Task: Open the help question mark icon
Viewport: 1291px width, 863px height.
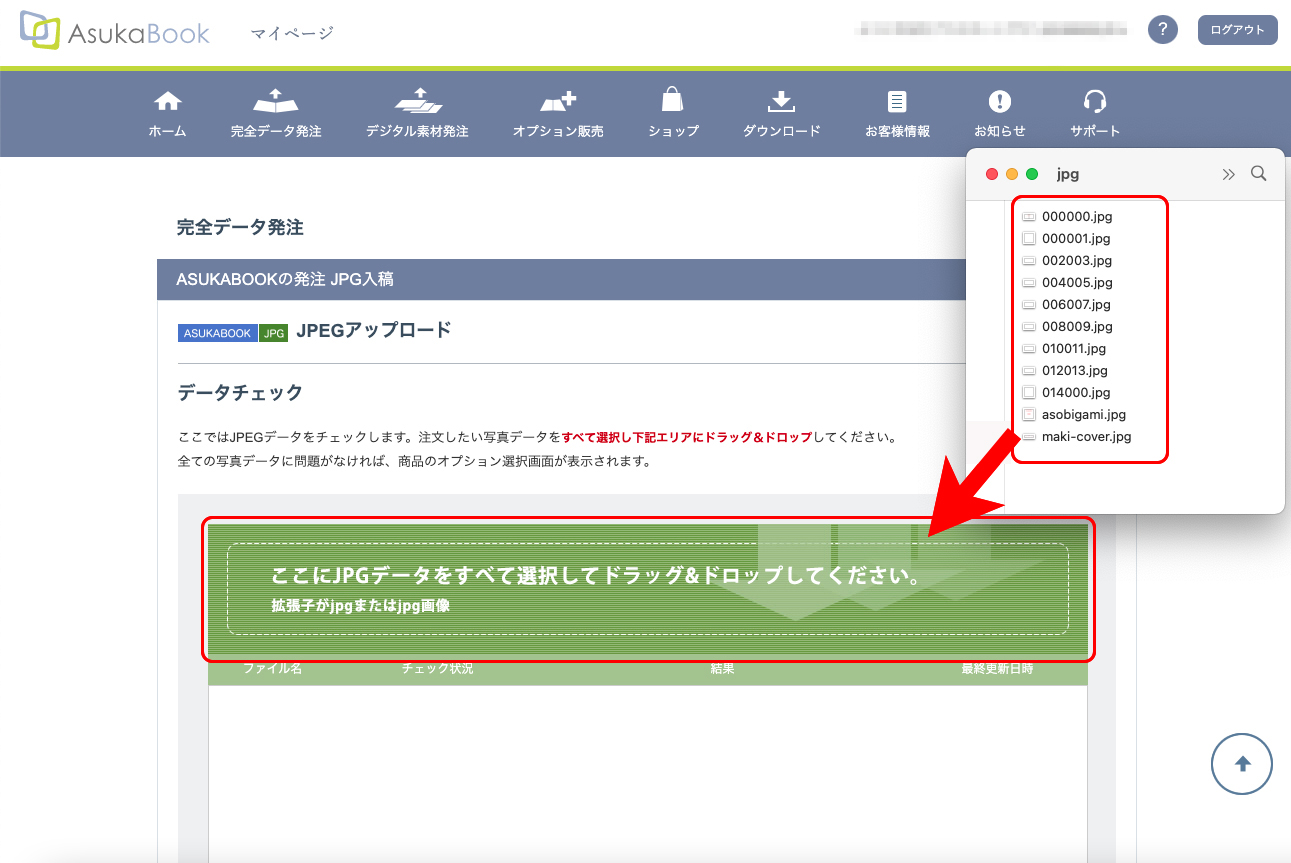Action: (1162, 30)
